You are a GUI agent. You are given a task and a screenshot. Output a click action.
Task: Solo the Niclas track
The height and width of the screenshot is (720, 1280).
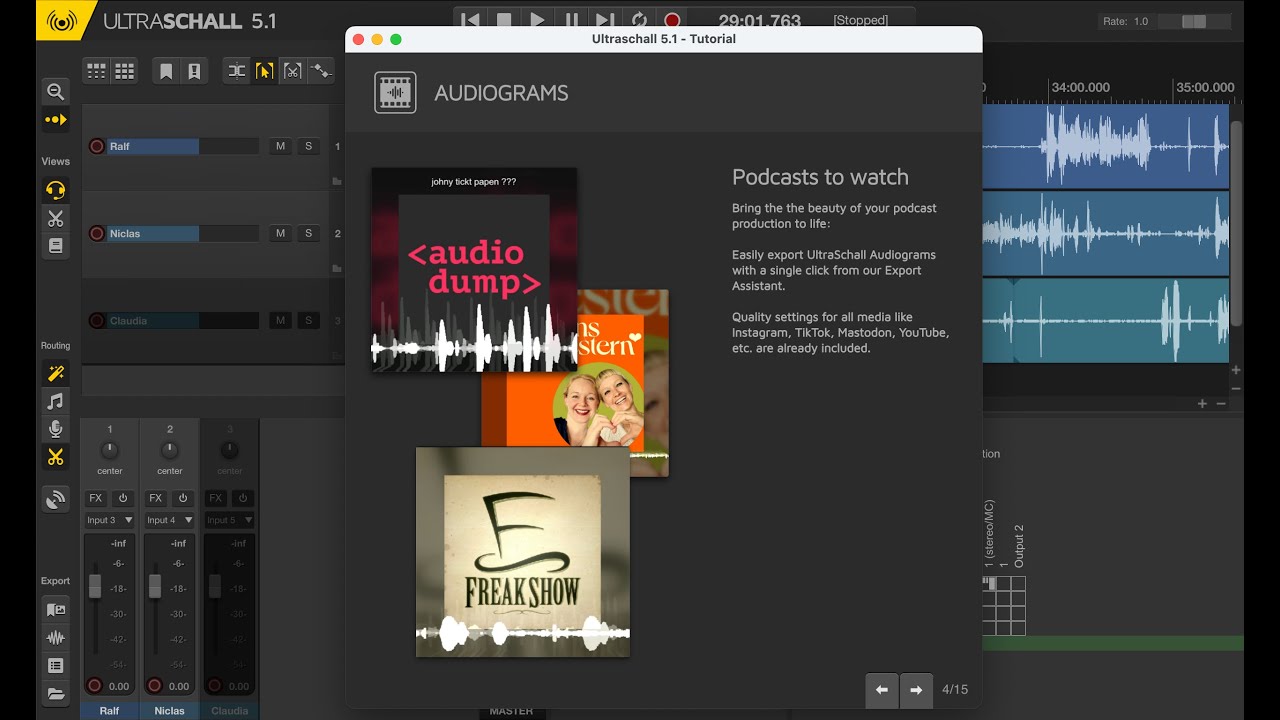click(308, 233)
